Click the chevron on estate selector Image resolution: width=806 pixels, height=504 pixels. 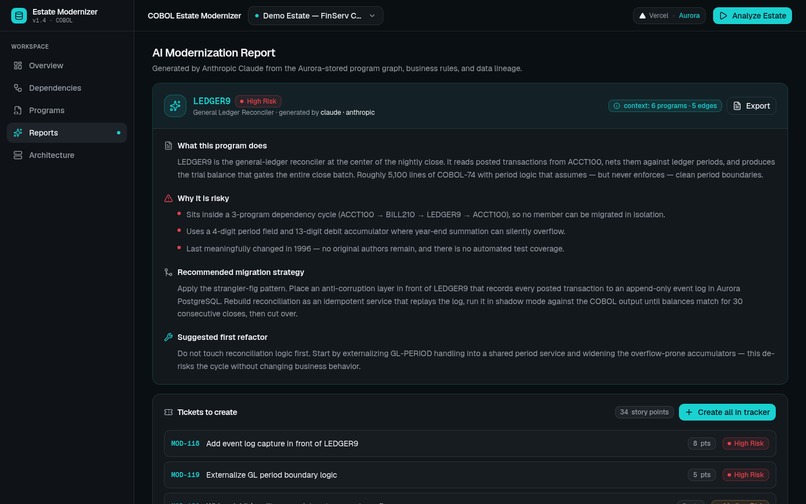[372, 16]
